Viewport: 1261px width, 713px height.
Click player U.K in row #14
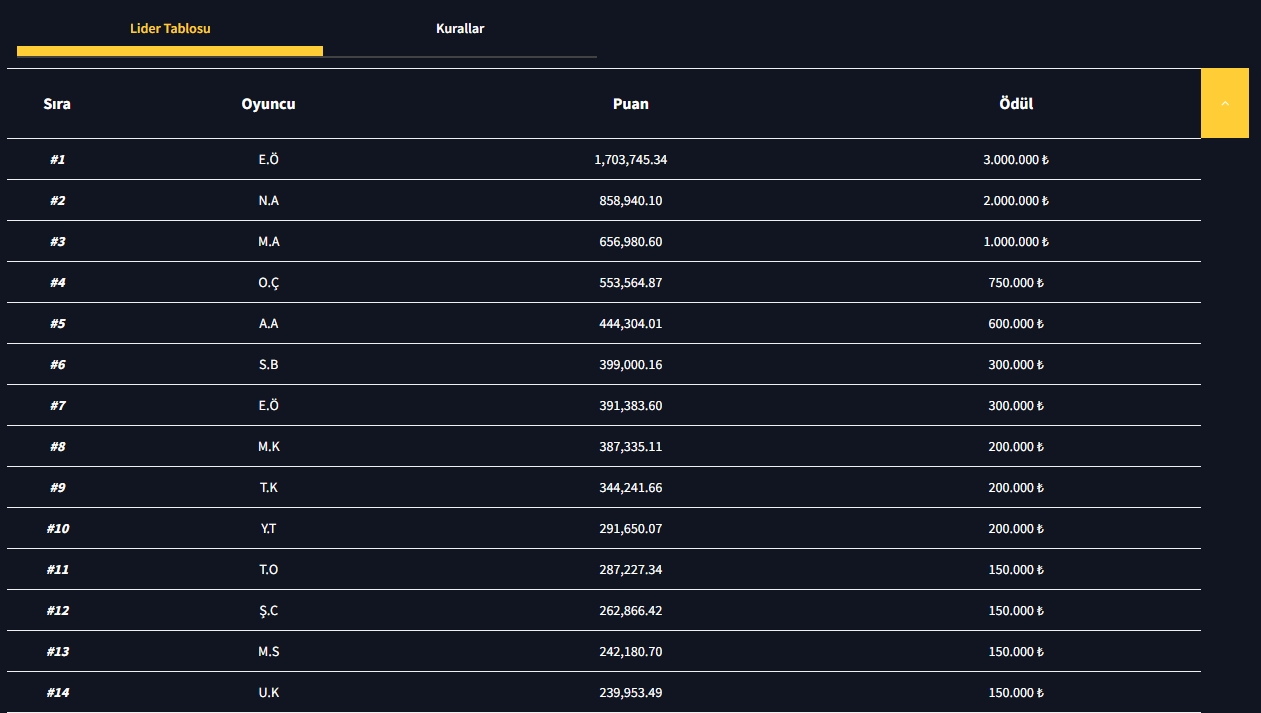[268, 692]
